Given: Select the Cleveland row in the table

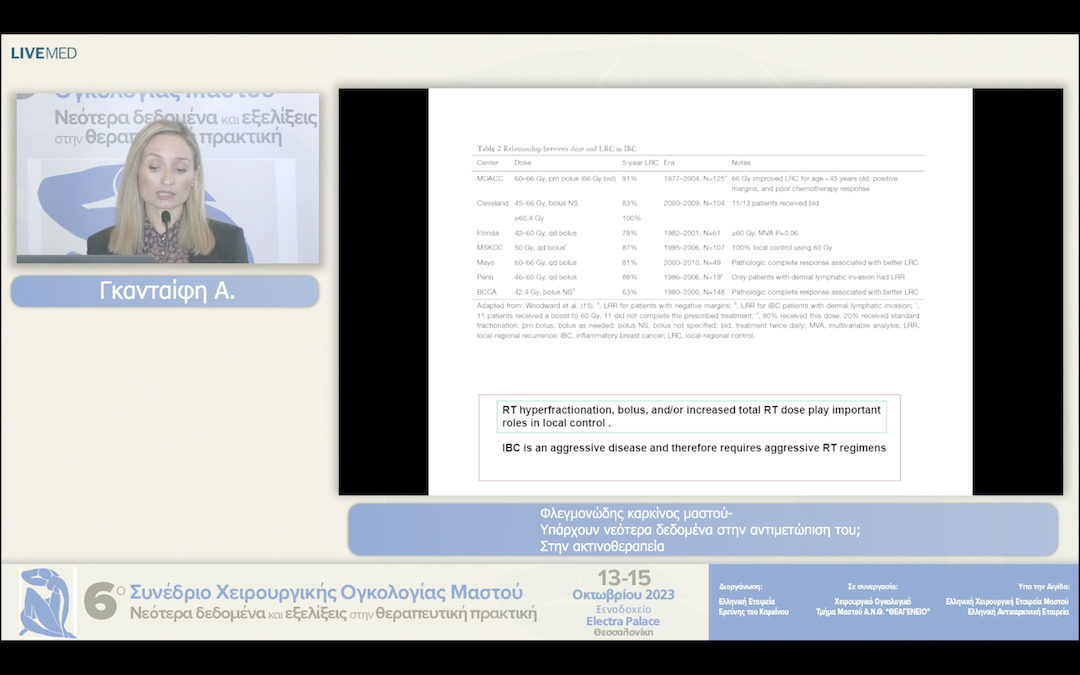Looking at the screenshot, I should point(698,203).
